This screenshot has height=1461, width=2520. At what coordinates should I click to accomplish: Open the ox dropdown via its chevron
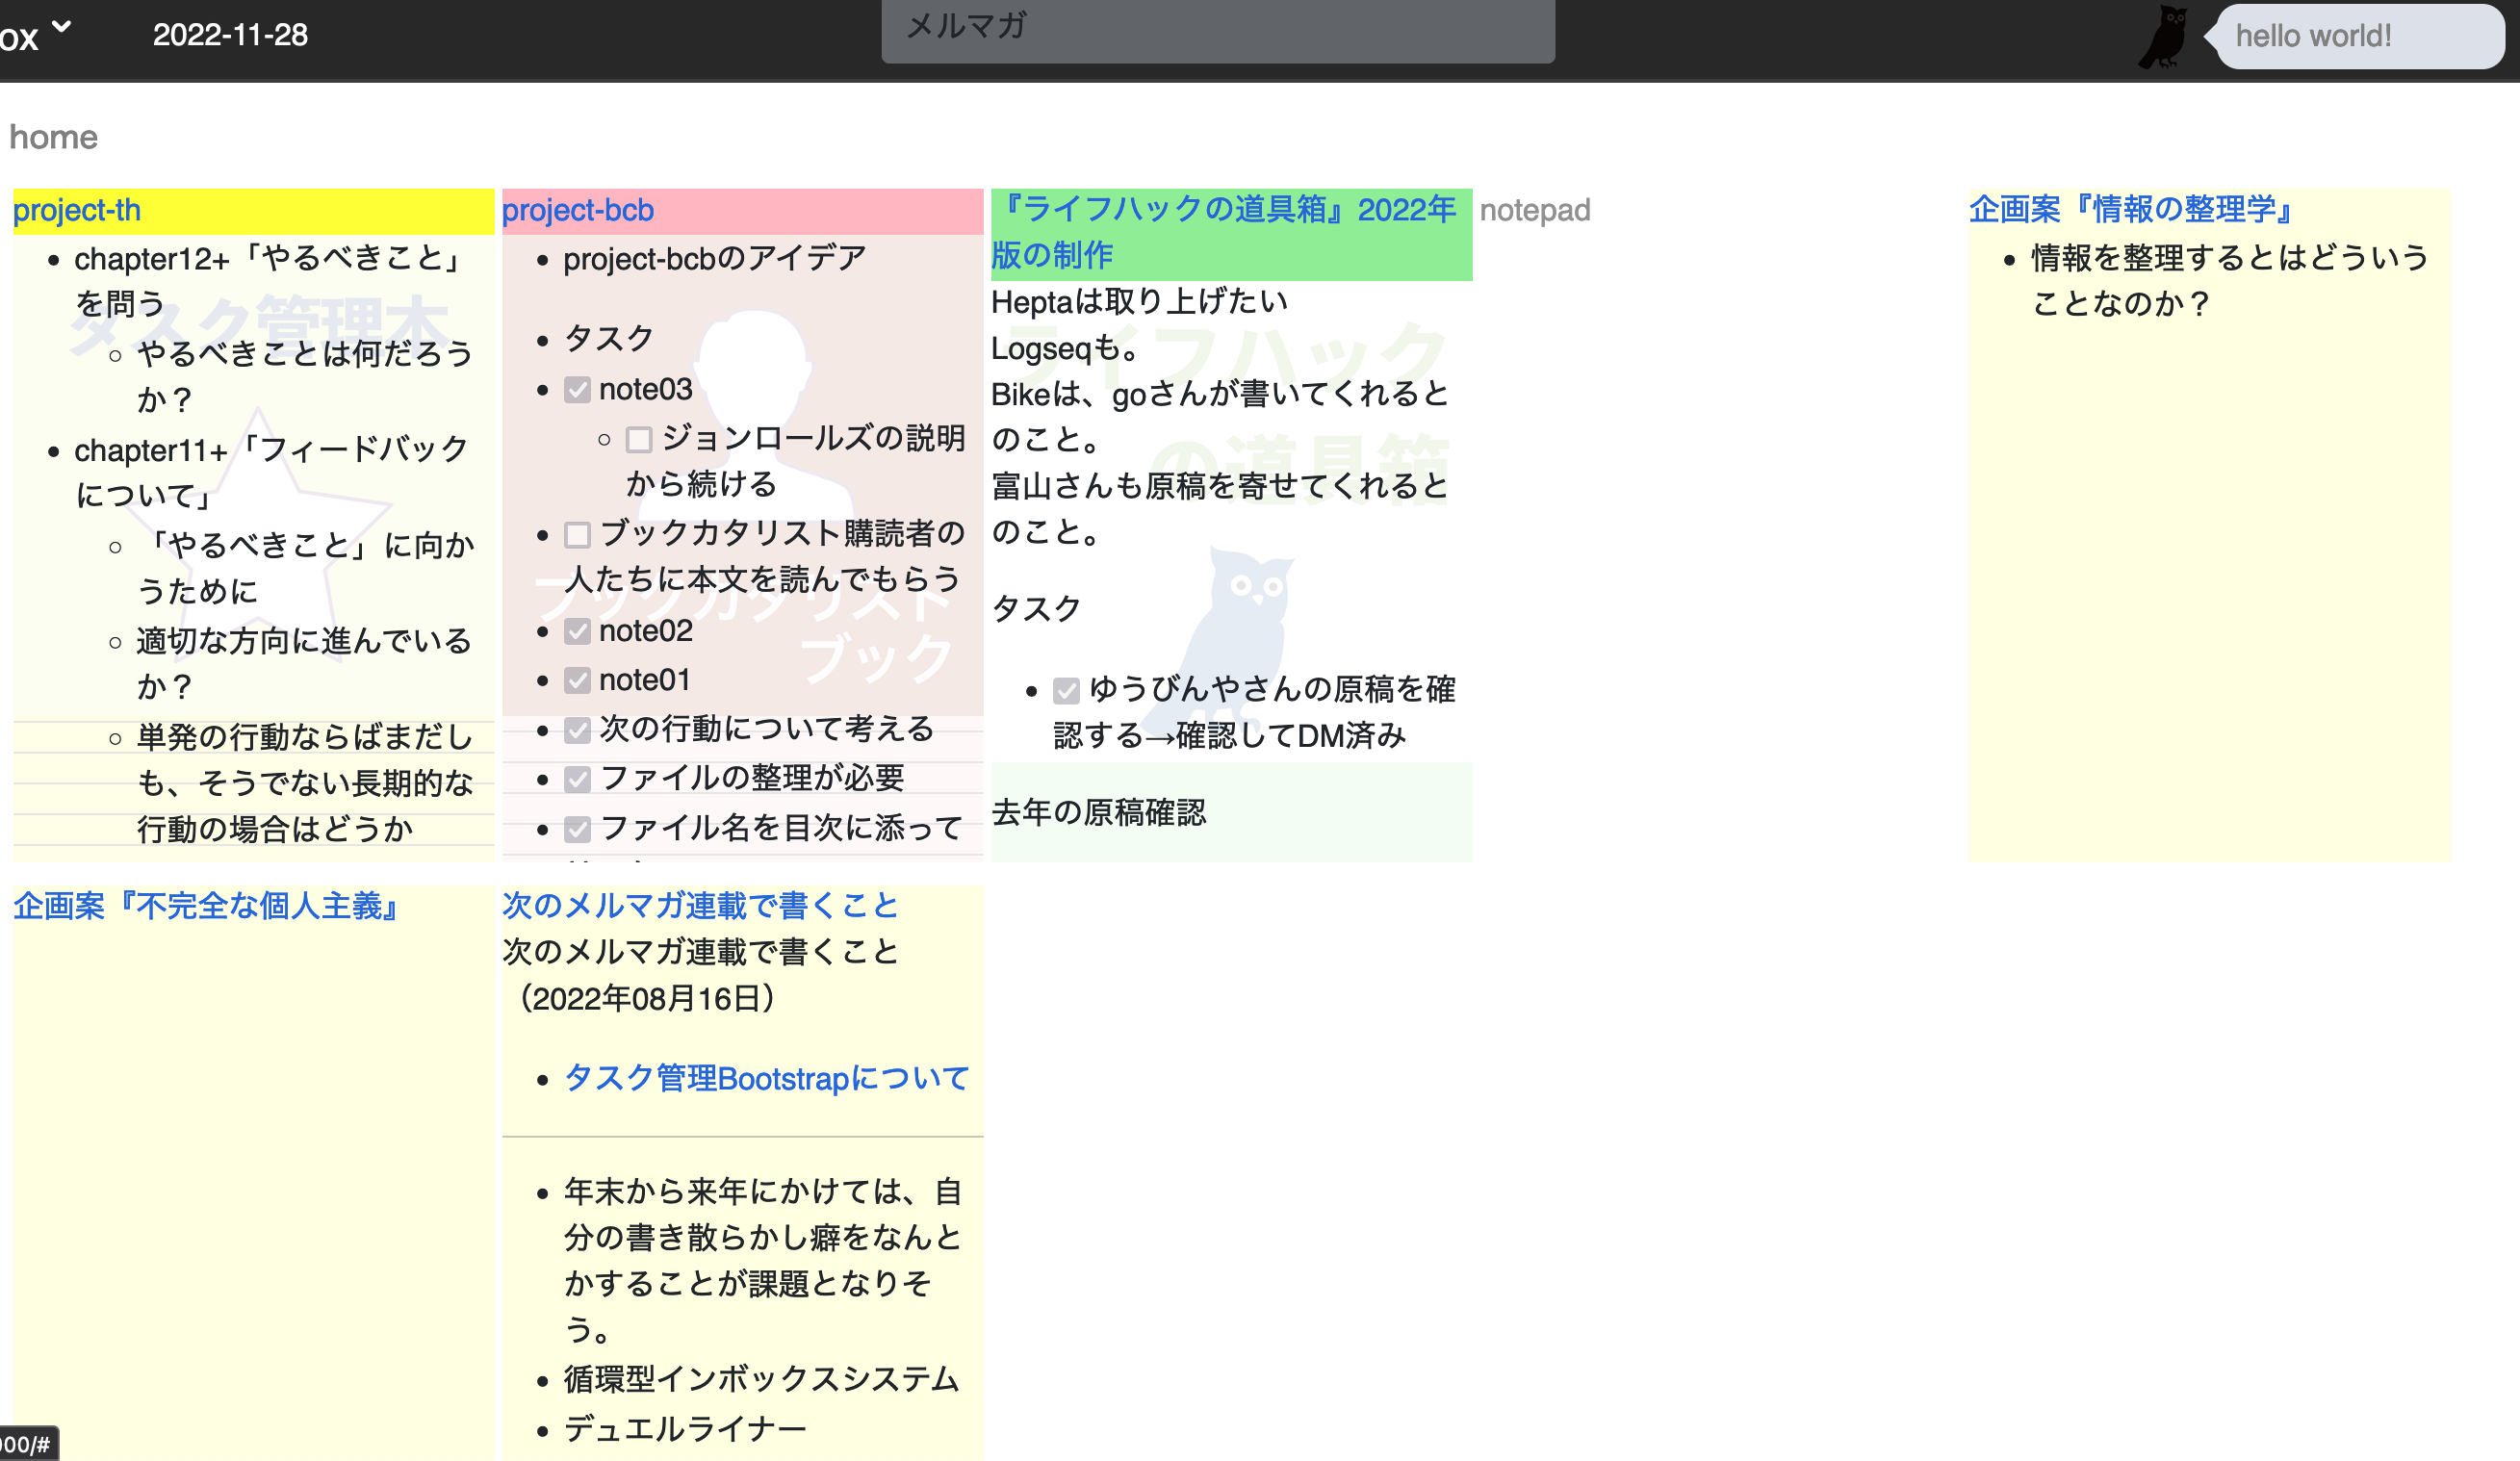pos(62,25)
